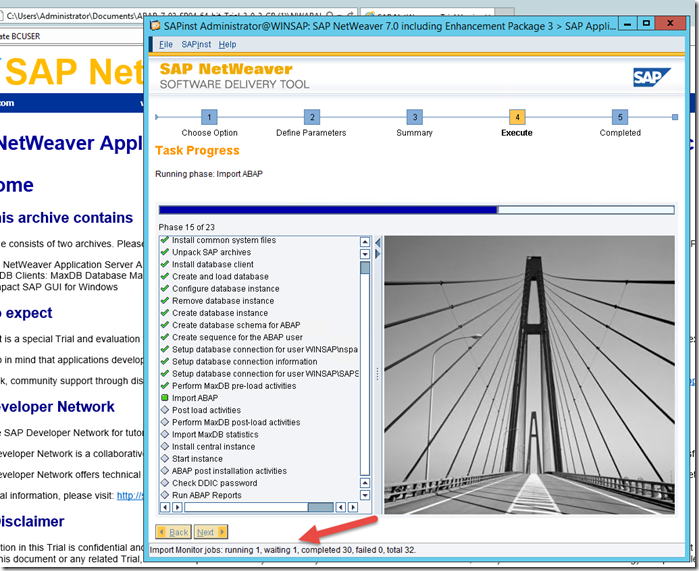Click the diamond icon beside Import MaxDB statistics
Image resolution: width=699 pixels, height=571 pixels.
pyautogui.click(x=165, y=434)
